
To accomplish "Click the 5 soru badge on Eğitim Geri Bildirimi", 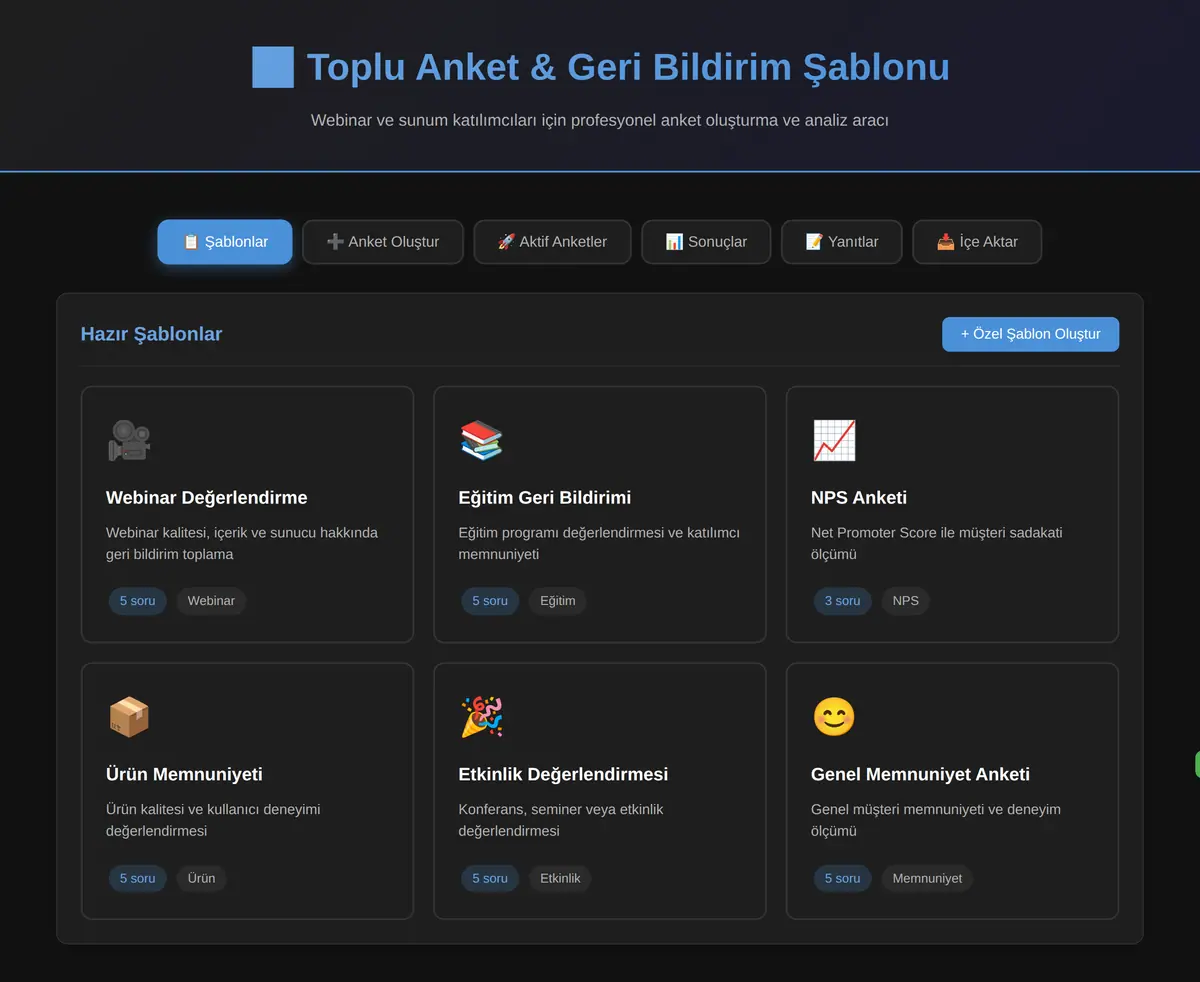I will pyautogui.click(x=490, y=601).
